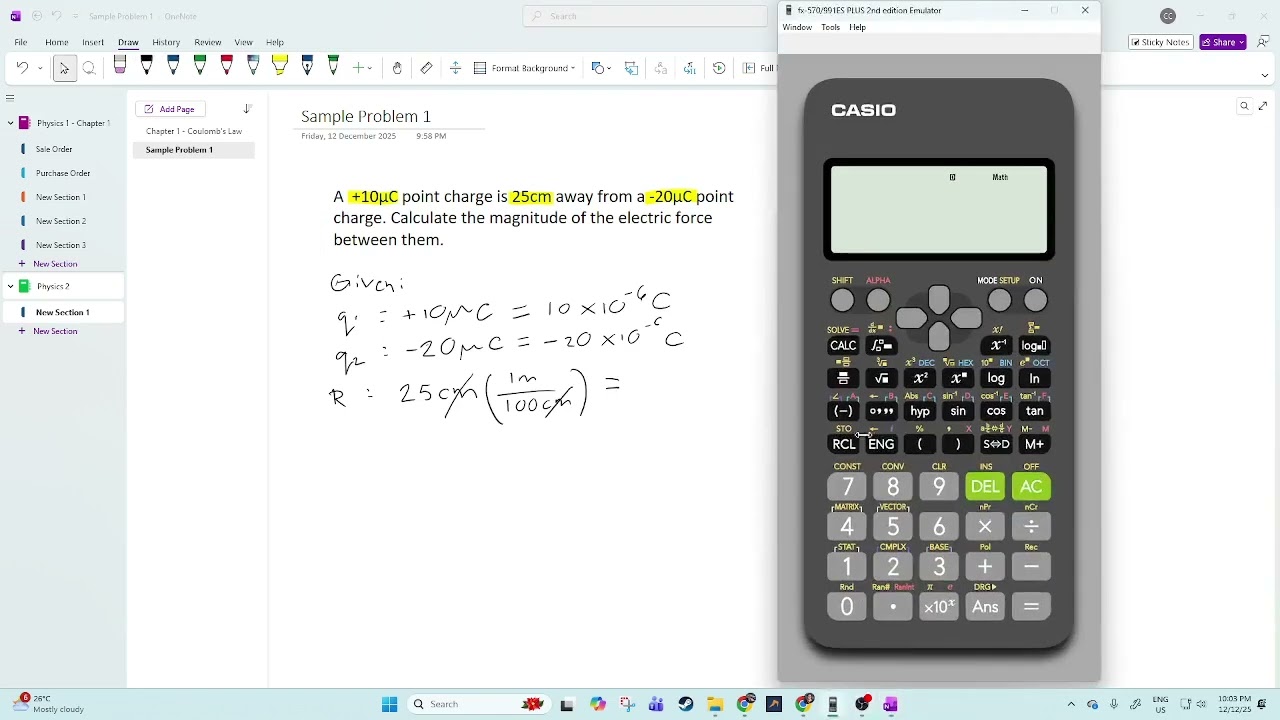Open File Explorer from the taskbar
The width and height of the screenshot is (1280, 720).
tap(715, 704)
